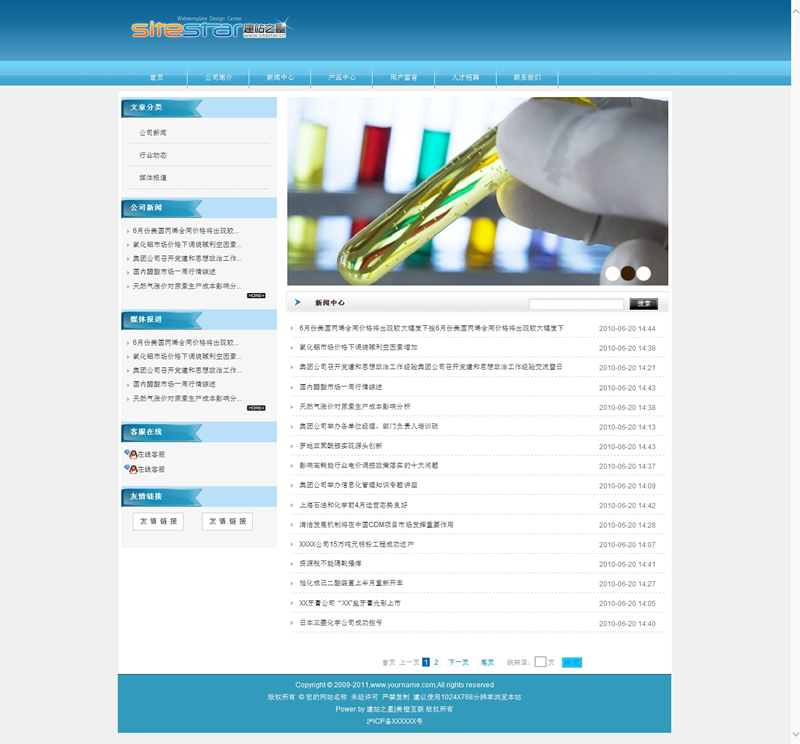The image size is (800, 744).
Task: Click the jump-to-page number box
Action: [540, 662]
